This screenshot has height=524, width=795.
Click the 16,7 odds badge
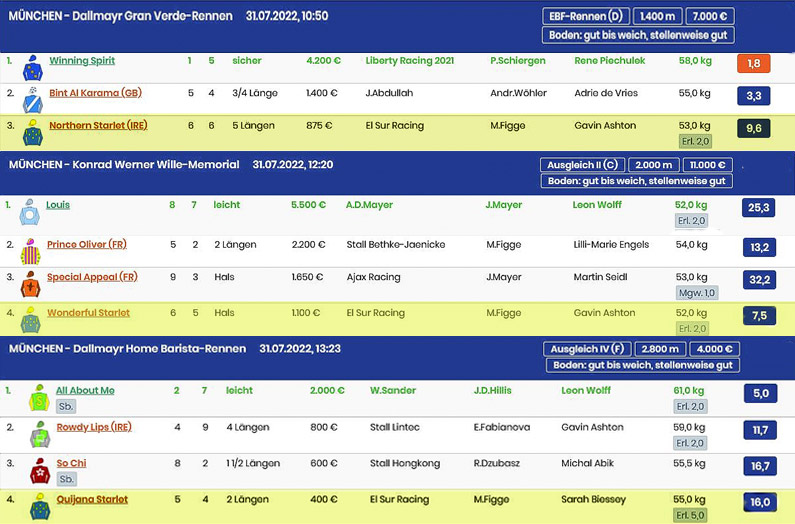[x=760, y=466]
